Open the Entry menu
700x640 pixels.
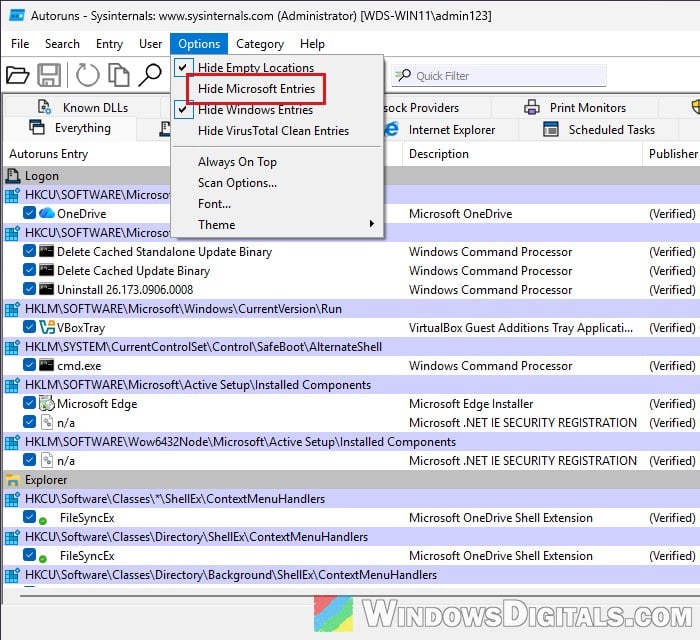[x=109, y=44]
